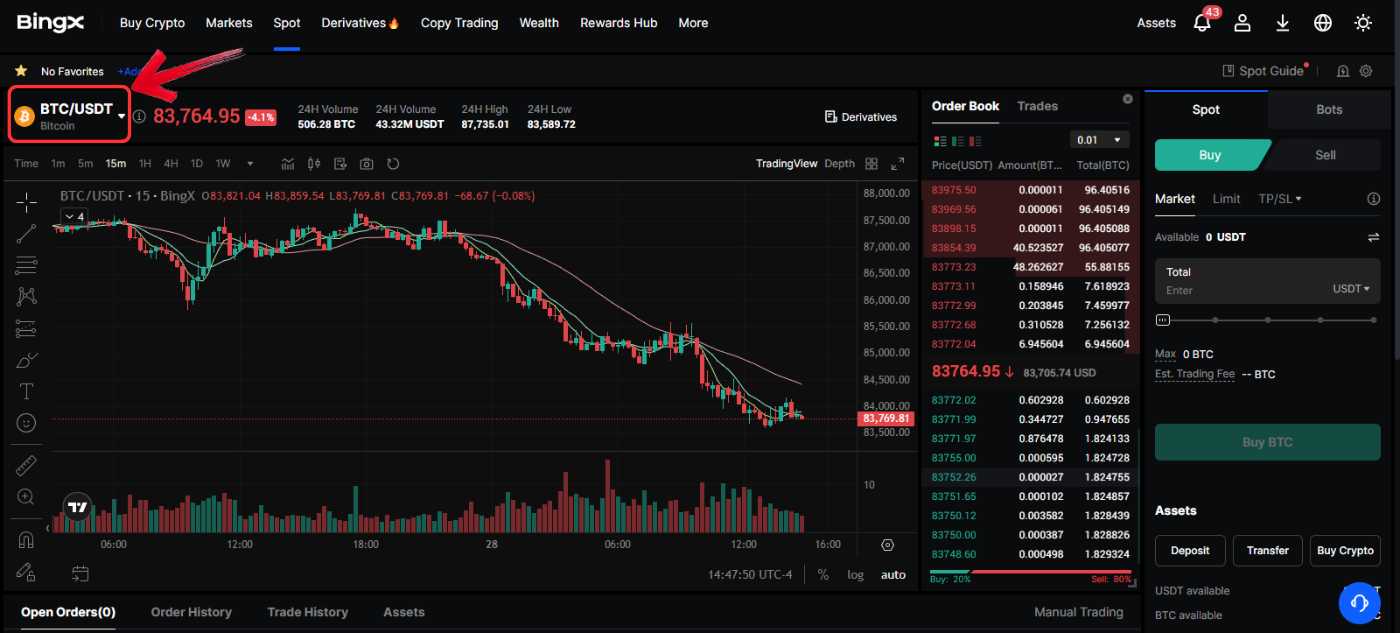1400x633 pixels.
Task: Open the USDT unit dropdown in Total field
Action: pyautogui.click(x=1352, y=289)
